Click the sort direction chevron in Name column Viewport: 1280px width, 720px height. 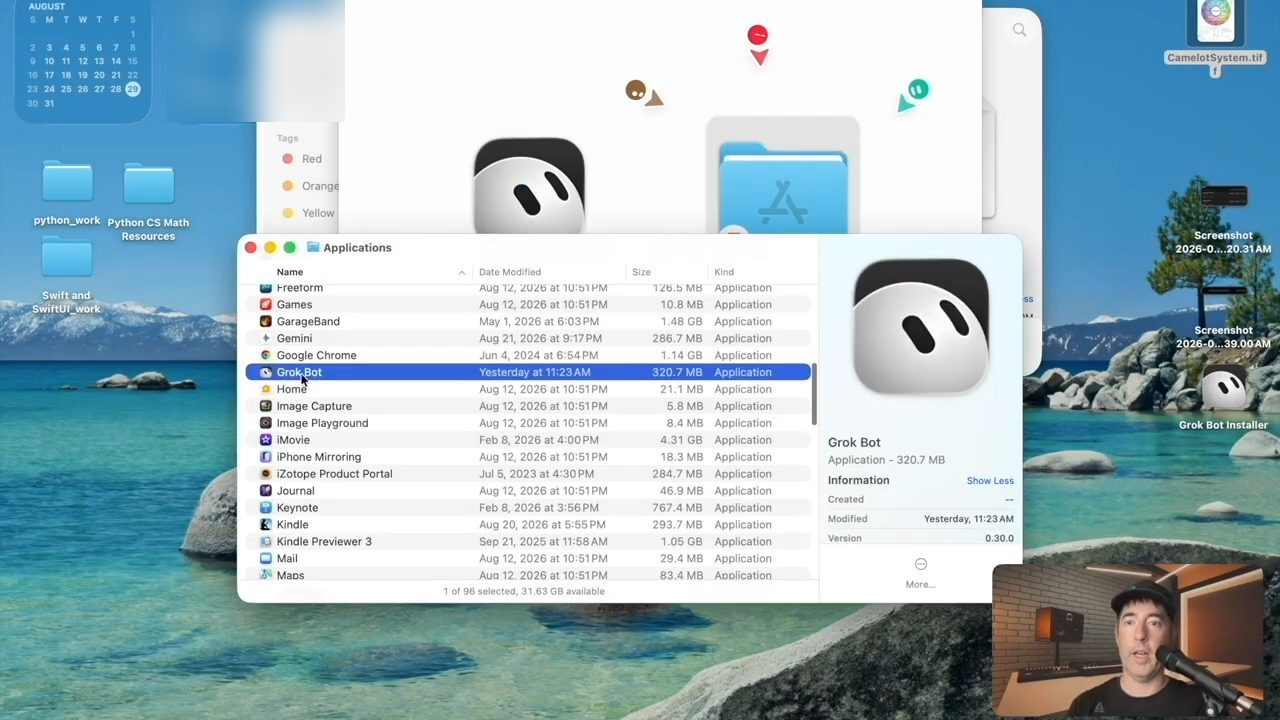(461, 272)
